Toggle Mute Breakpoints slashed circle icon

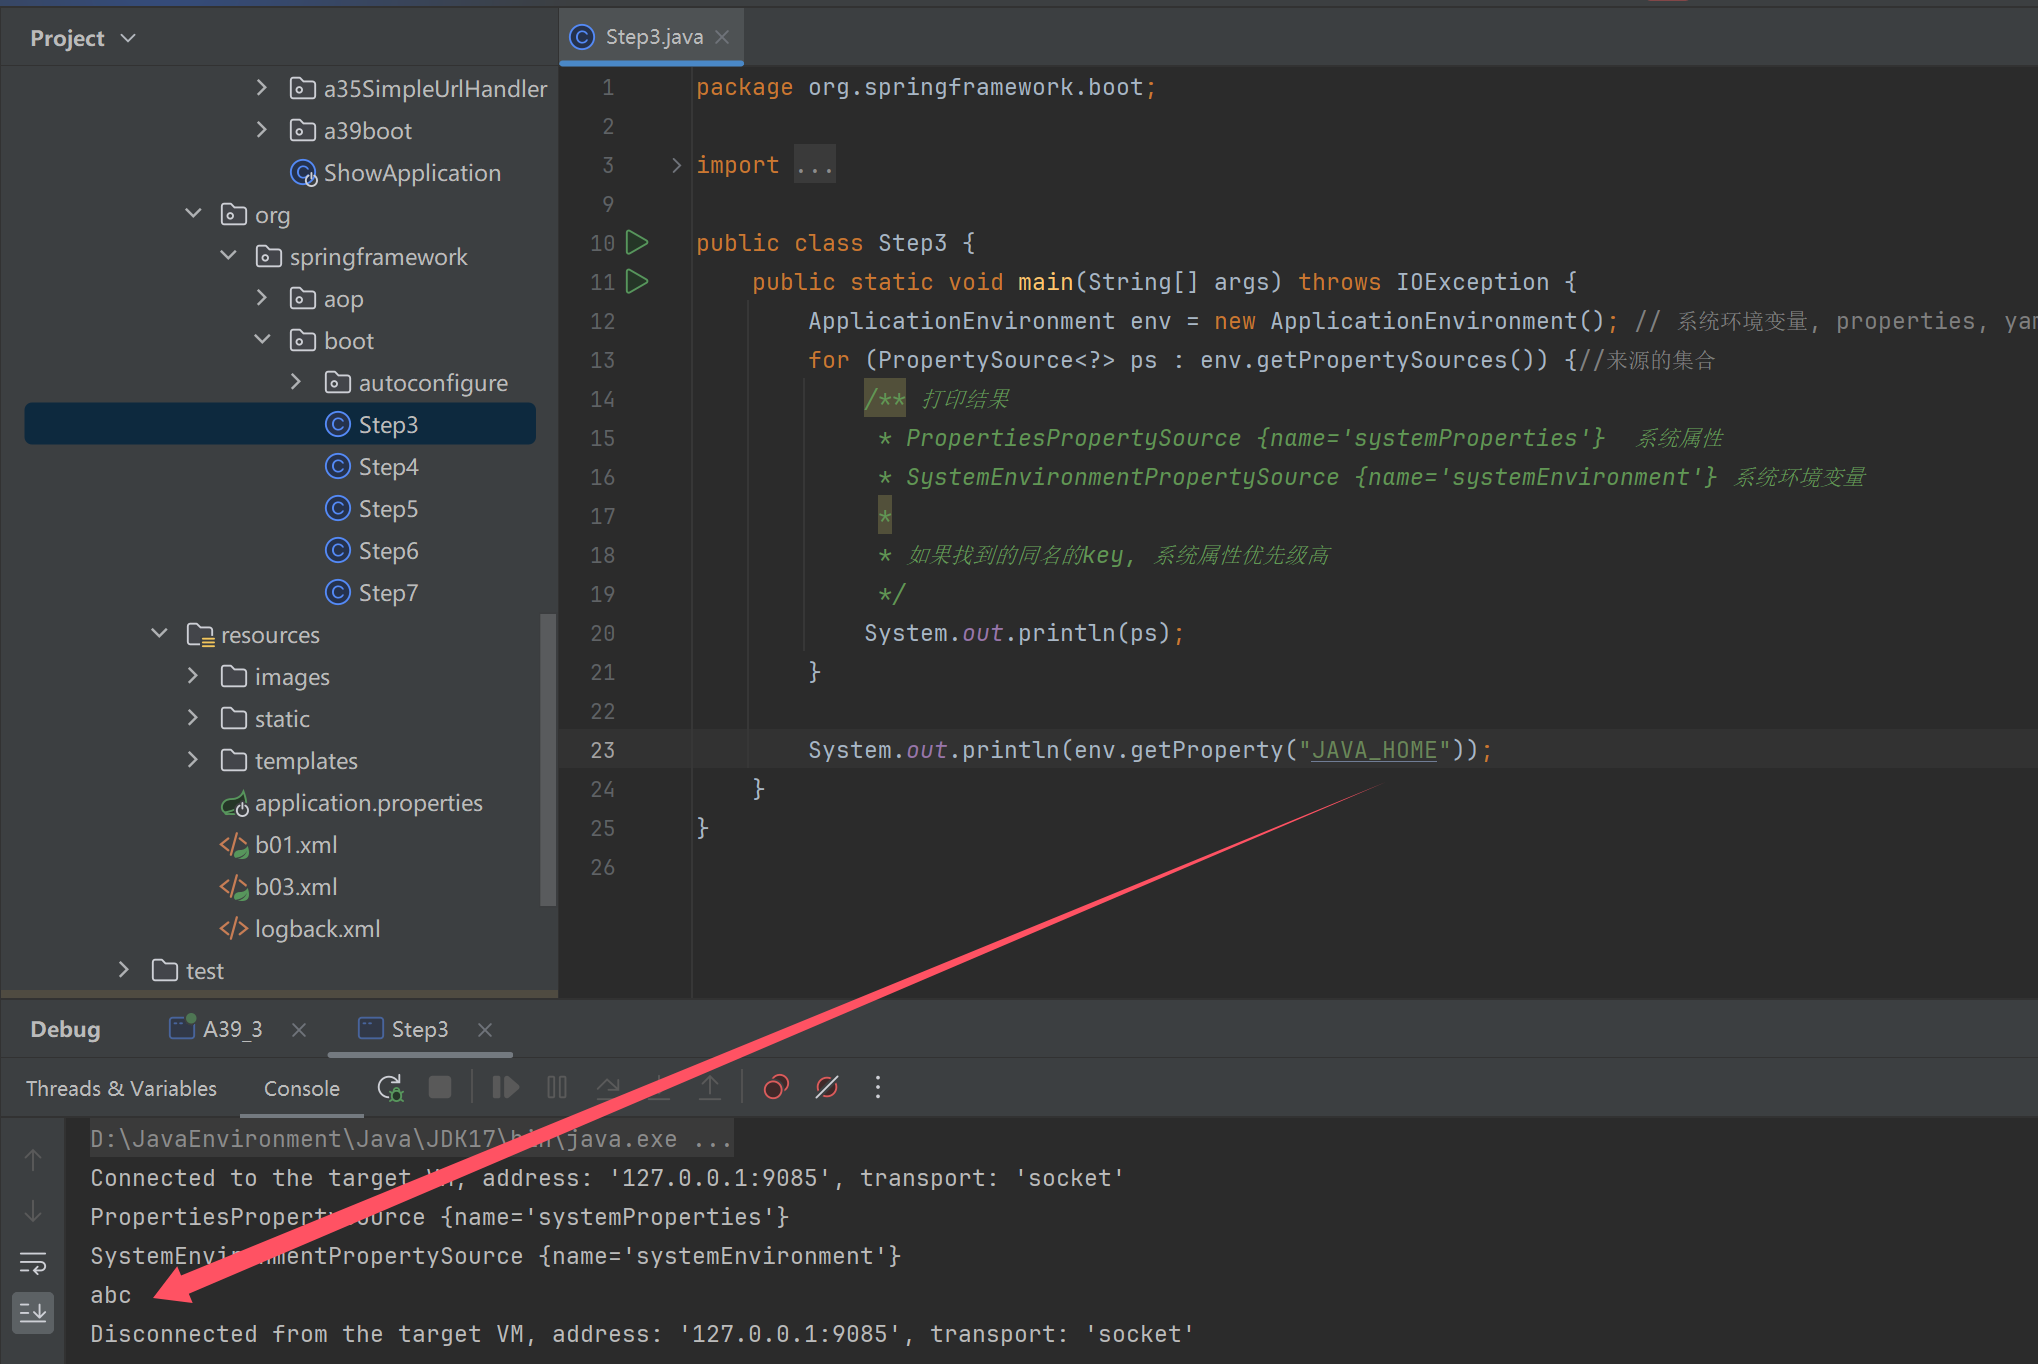(x=827, y=1087)
